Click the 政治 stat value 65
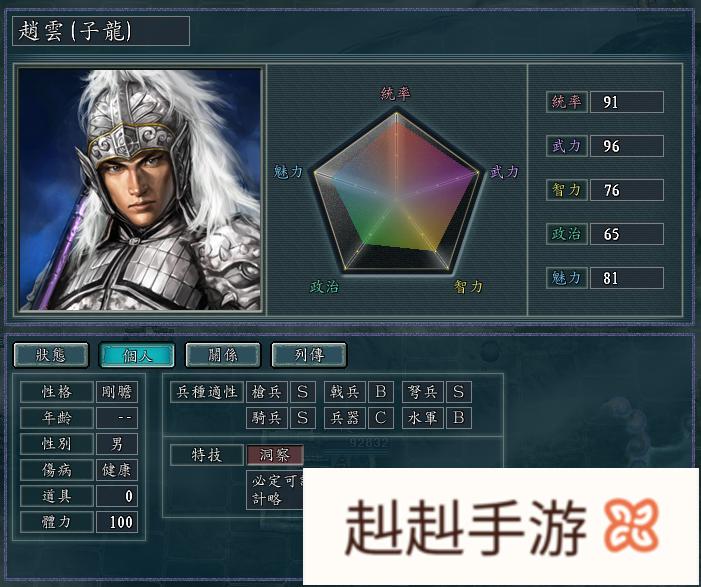Image resolution: width=701 pixels, height=587 pixels. [x=626, y=234]
